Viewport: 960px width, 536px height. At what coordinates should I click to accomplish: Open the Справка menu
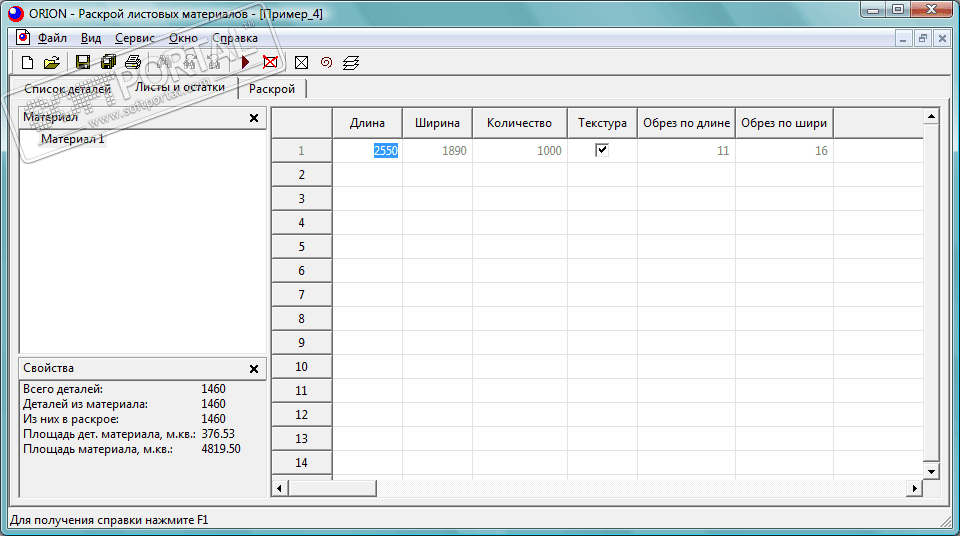pyautogui.click(x=235, y=38)
